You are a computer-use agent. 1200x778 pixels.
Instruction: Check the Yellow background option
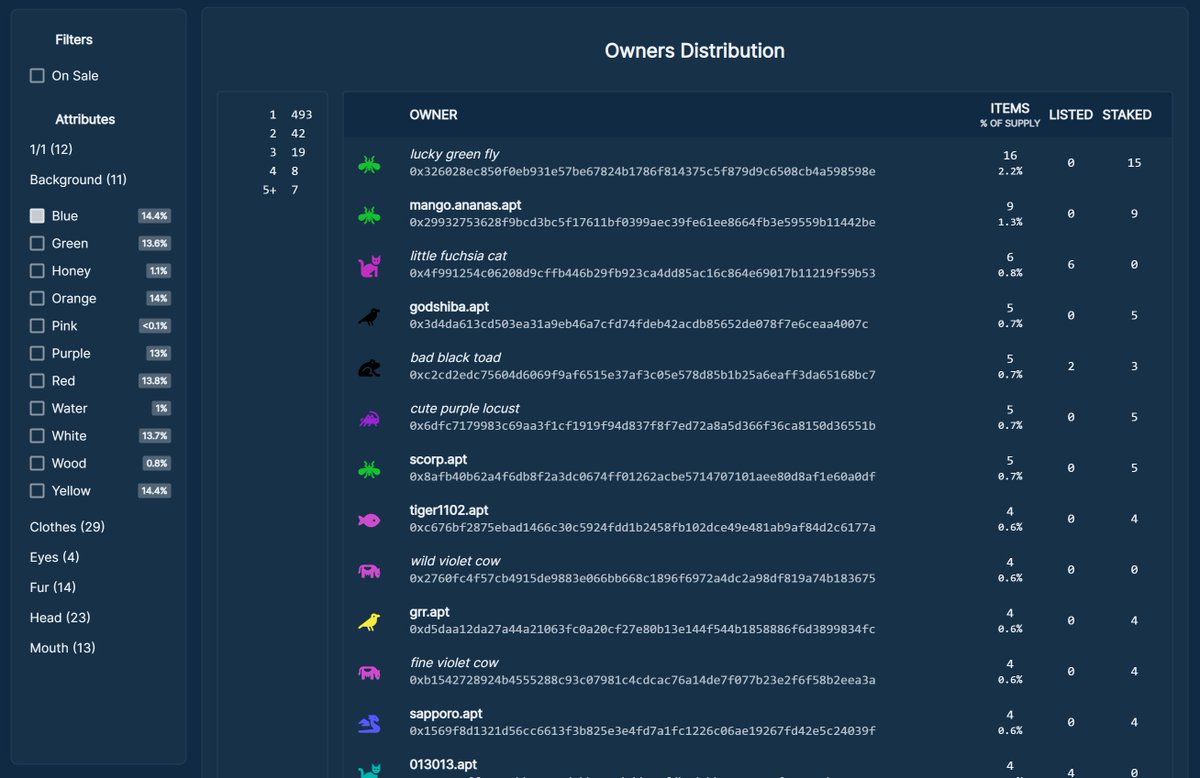click(37, 491)
